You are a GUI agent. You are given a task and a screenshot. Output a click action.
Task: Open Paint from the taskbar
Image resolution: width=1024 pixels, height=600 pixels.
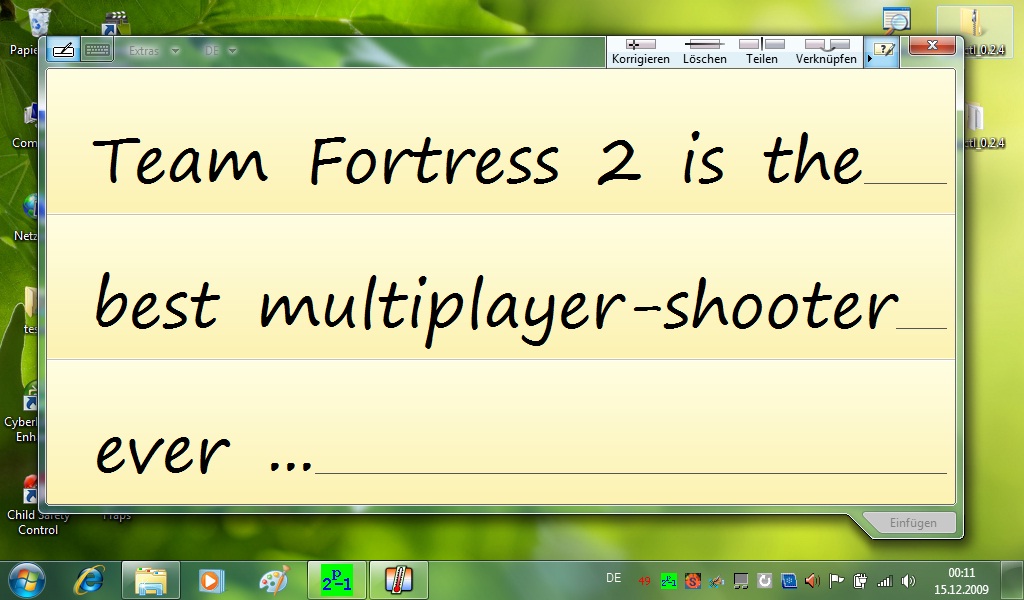tap(274, 580)
